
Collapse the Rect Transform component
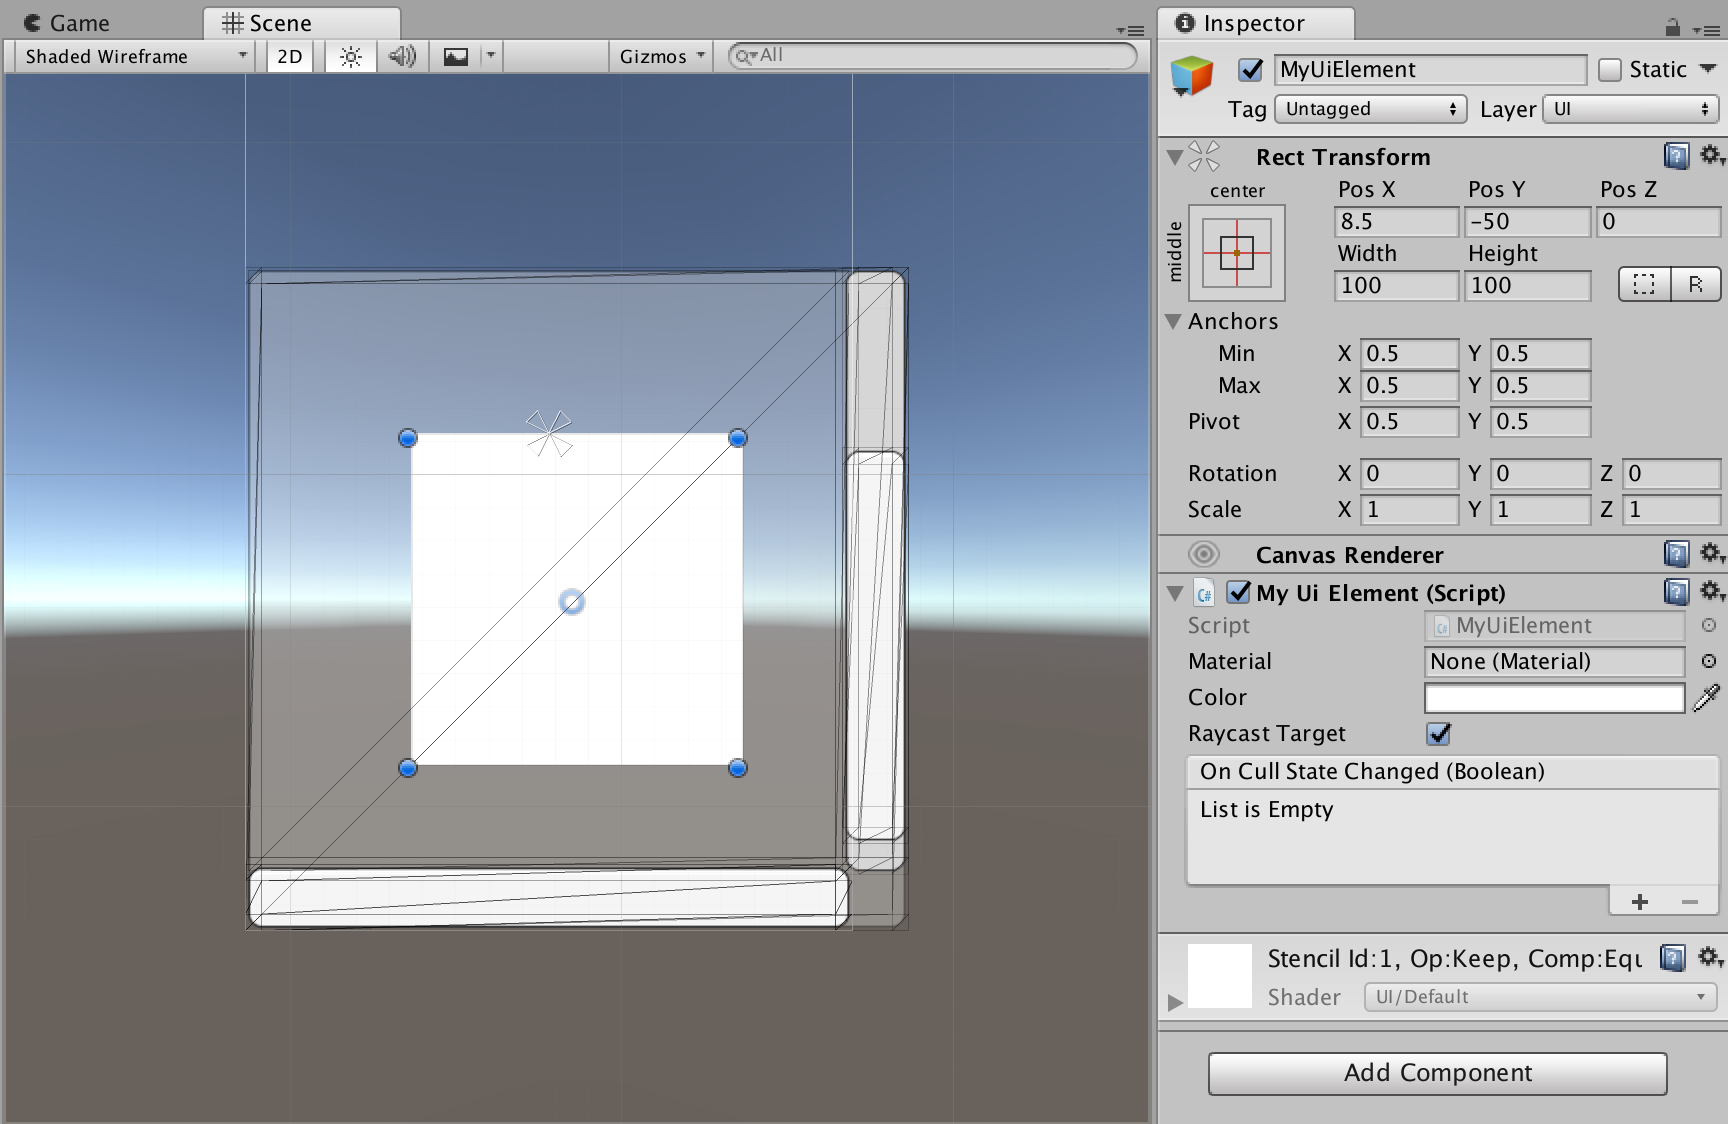click(1175, 157)
